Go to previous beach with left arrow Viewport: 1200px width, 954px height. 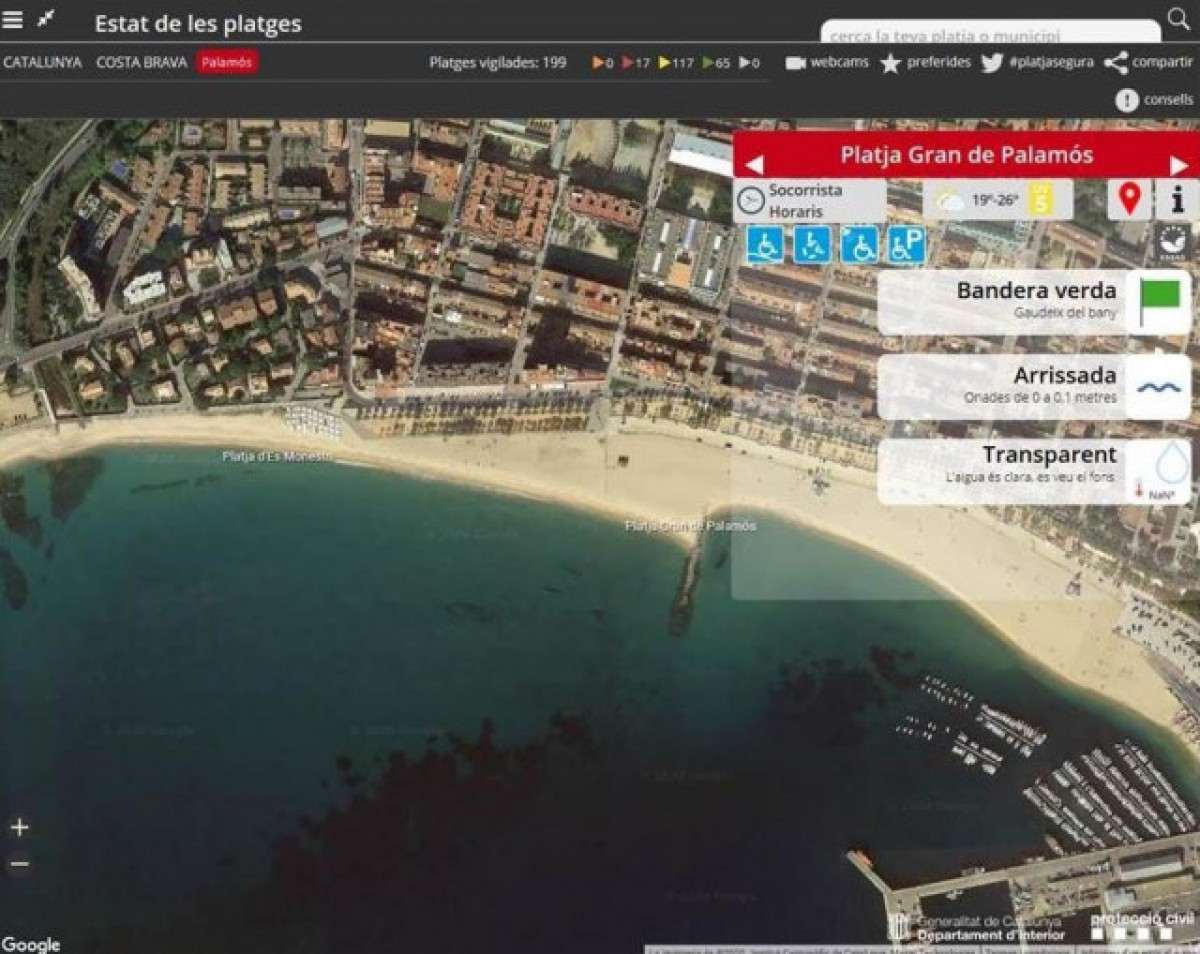pos(755,165)
